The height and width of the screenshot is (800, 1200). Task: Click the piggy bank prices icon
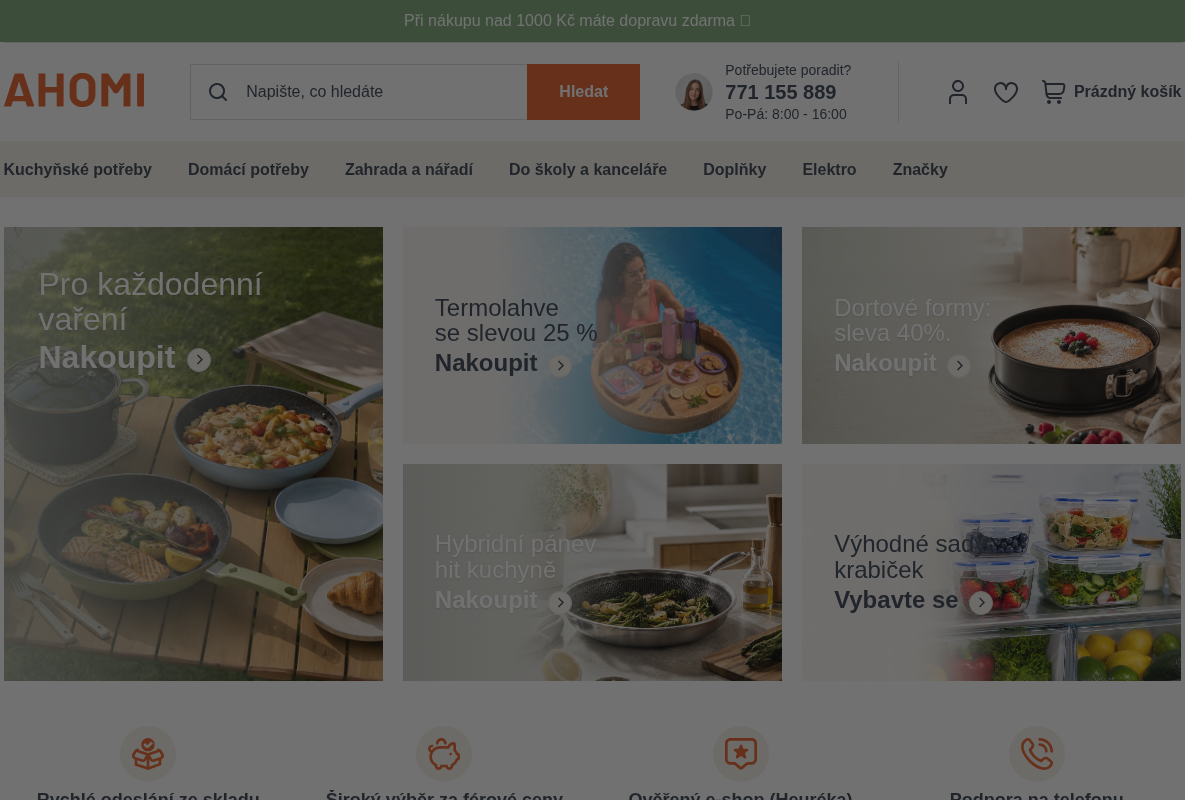coord(444,754)
